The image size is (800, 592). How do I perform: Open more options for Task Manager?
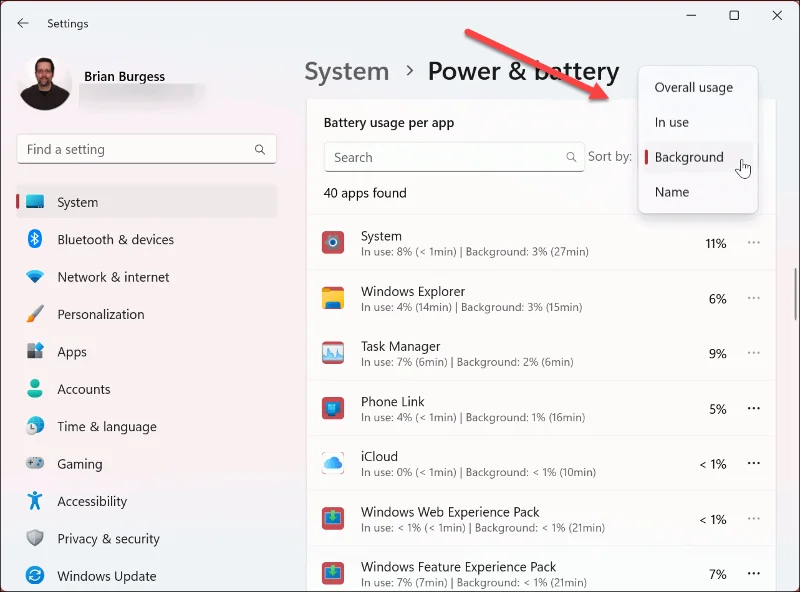[x=754, y=353]
